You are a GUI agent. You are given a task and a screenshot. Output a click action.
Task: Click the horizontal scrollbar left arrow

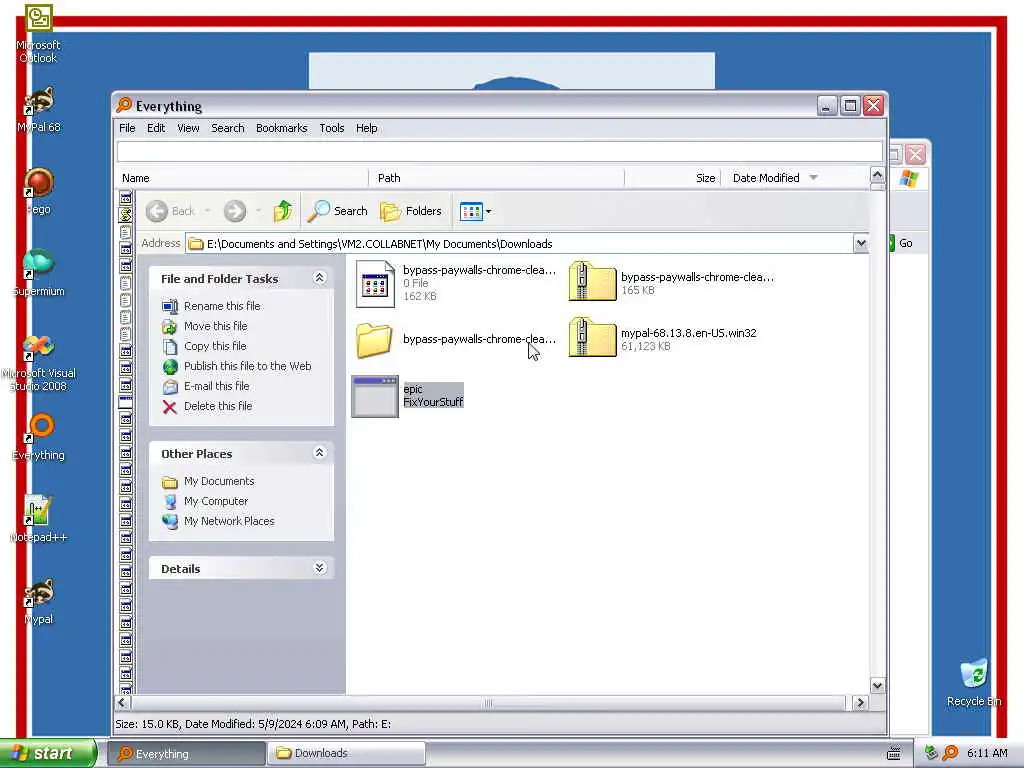click(x=122, y=703)
